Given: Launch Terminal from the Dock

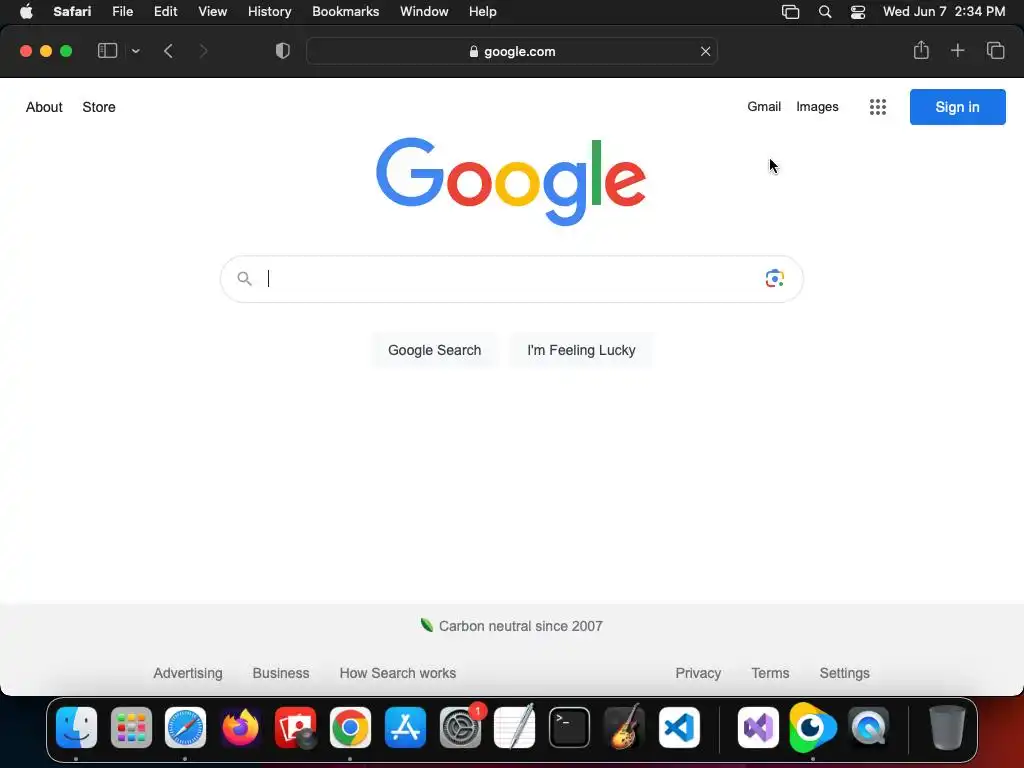Looking at the screenshot, I should tap(569, 727).
